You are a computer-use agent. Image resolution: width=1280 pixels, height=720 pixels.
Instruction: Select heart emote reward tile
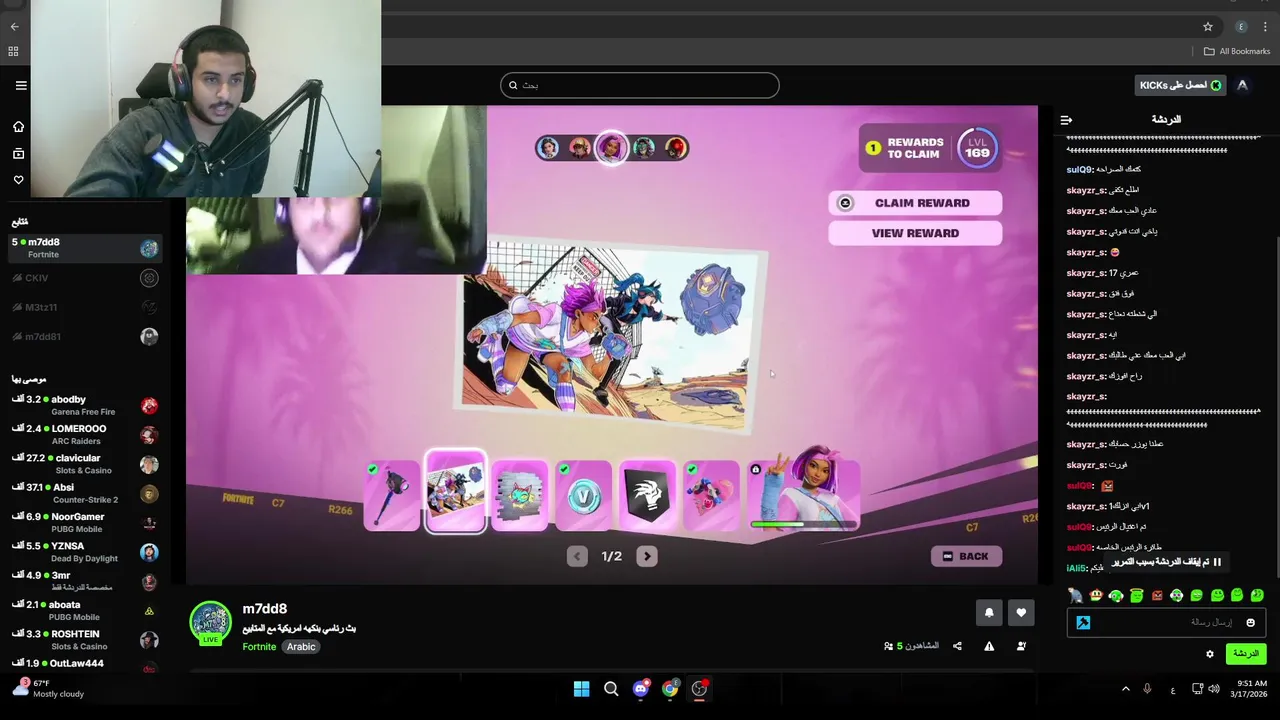712,494
